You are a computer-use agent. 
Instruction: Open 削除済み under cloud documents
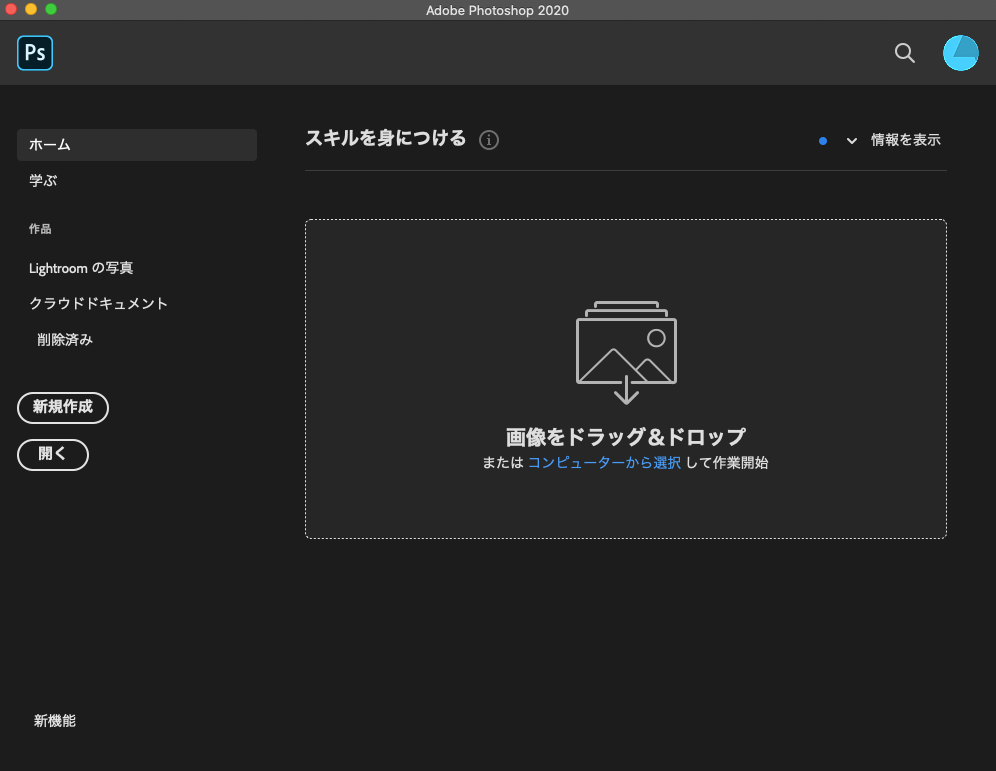(x=65, y=340)
